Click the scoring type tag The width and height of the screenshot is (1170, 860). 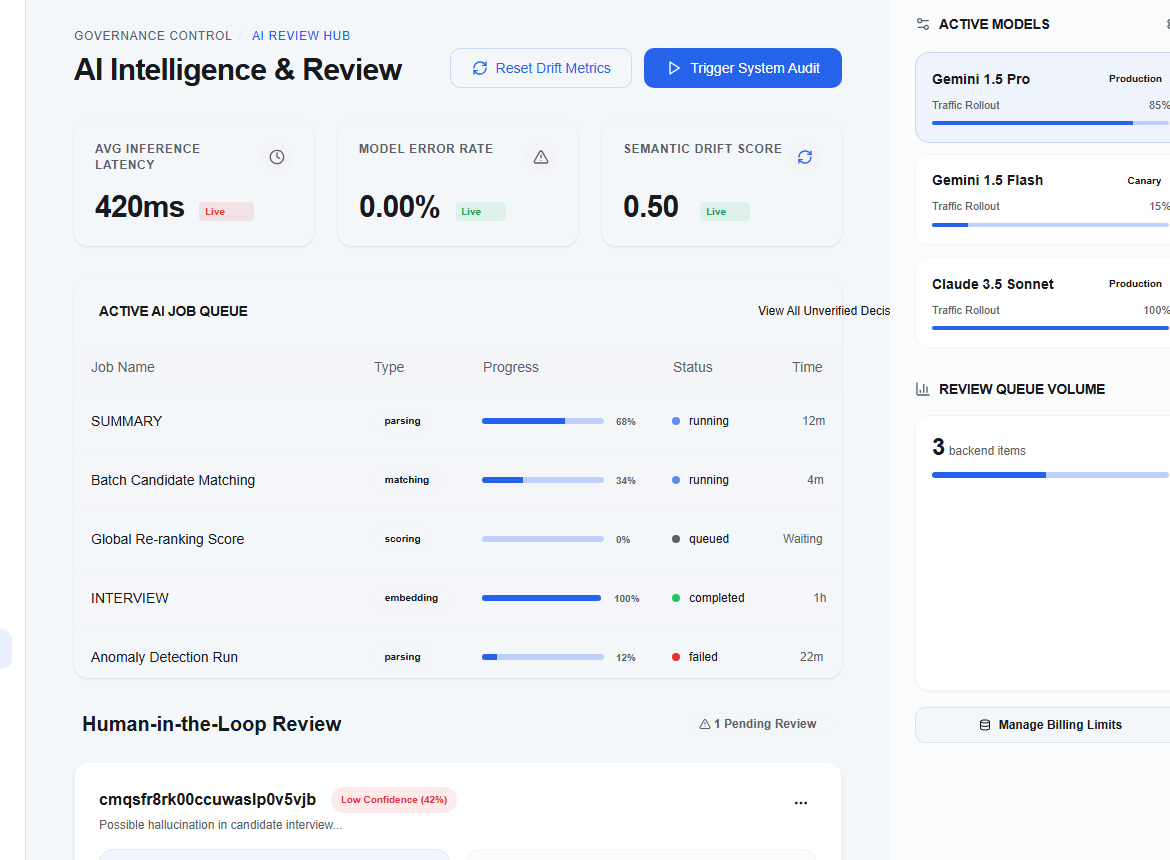point(402,539)
